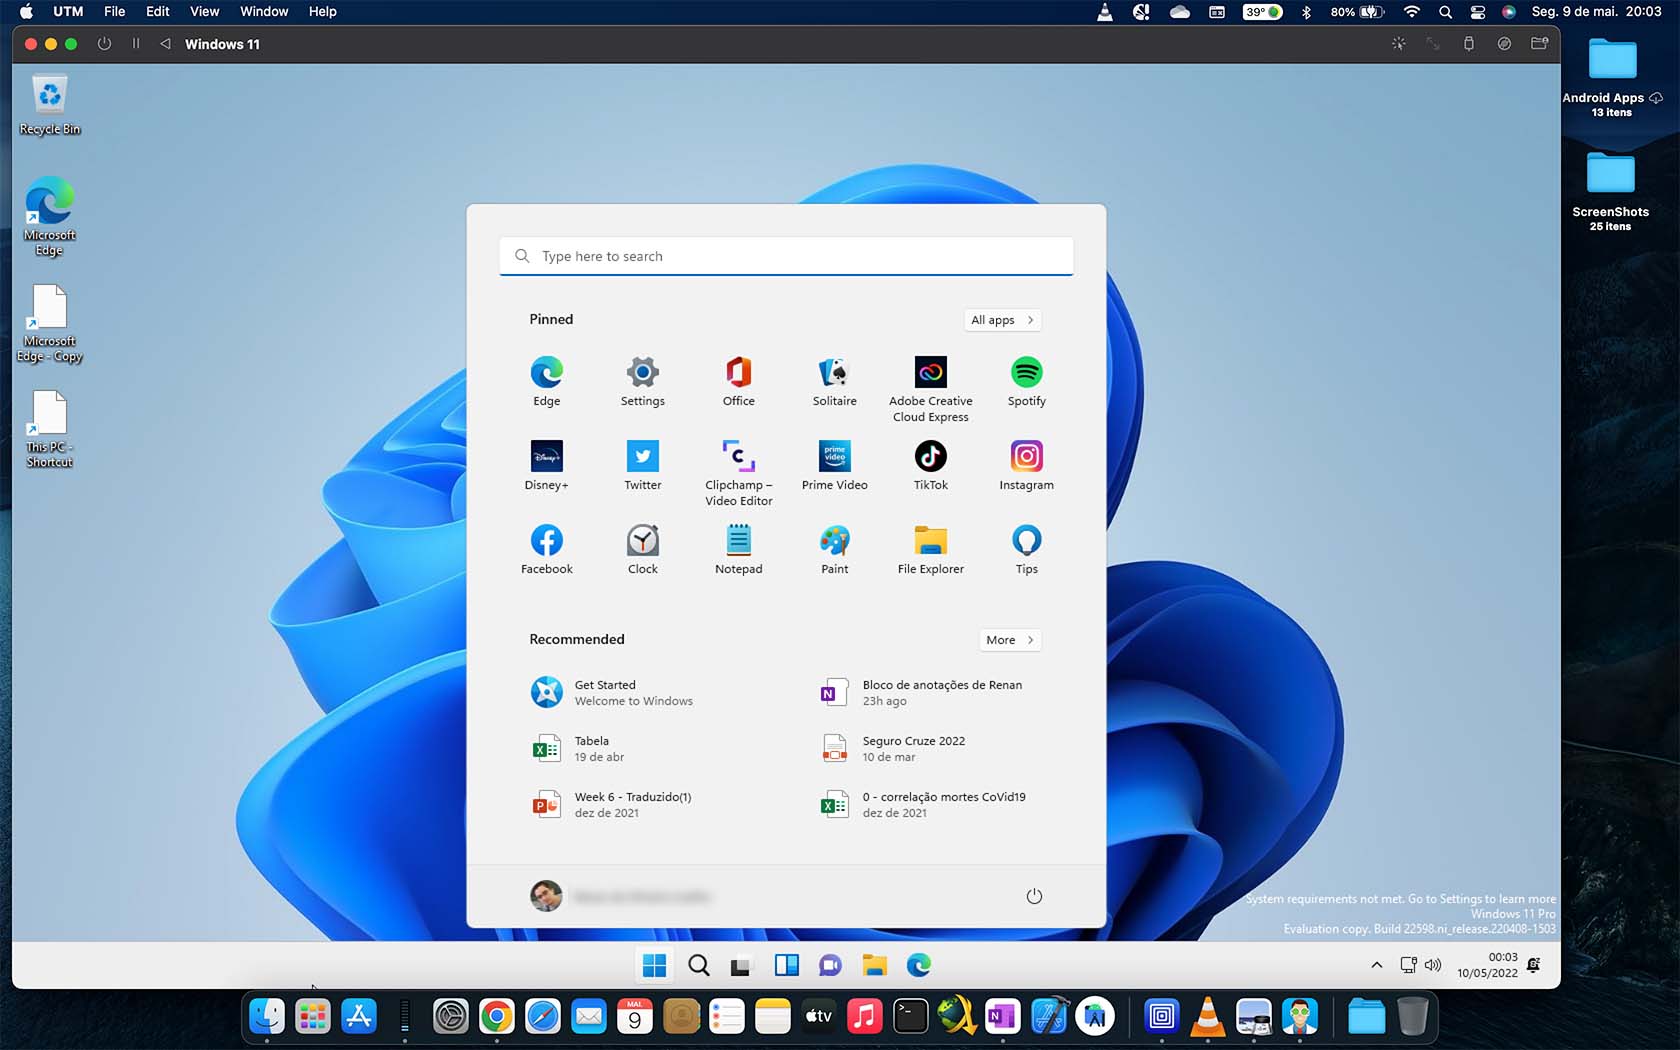Open the Edit menu
The width and height of the screenshot is (1680, 1050).
pos(157,11)
